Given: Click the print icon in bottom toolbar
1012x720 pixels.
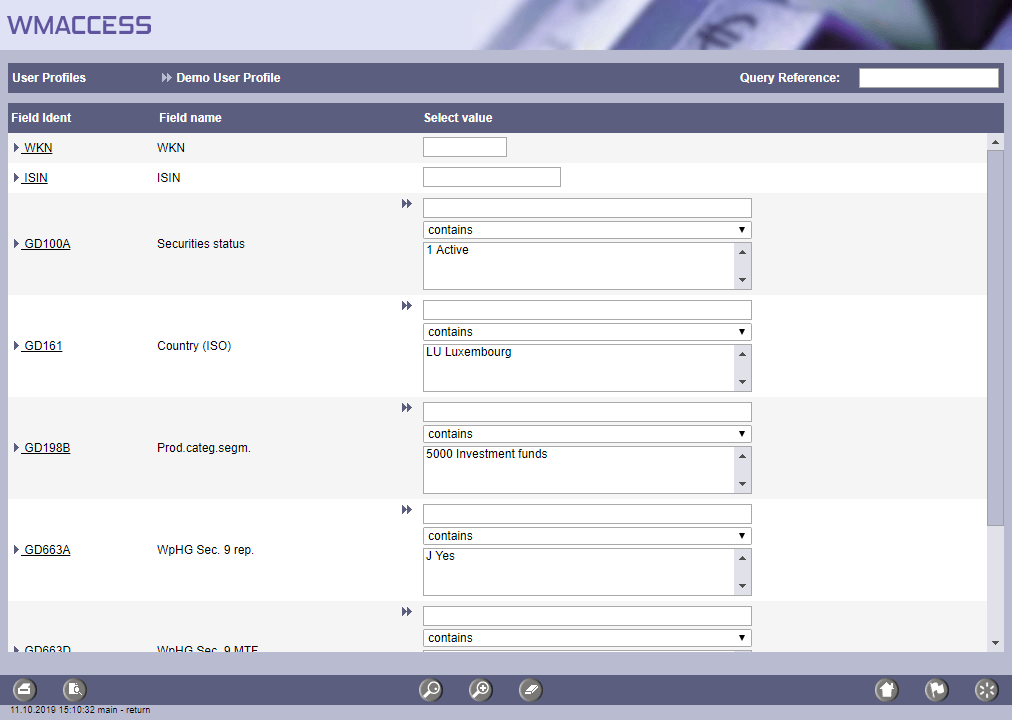Looking at the screenshot, I should (x=25, y=690).
